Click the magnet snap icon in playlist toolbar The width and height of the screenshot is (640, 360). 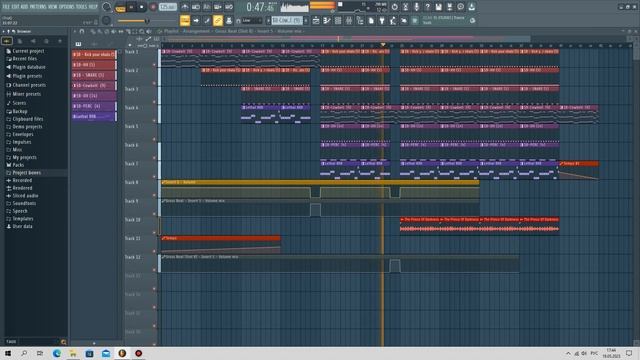(82, 31)
